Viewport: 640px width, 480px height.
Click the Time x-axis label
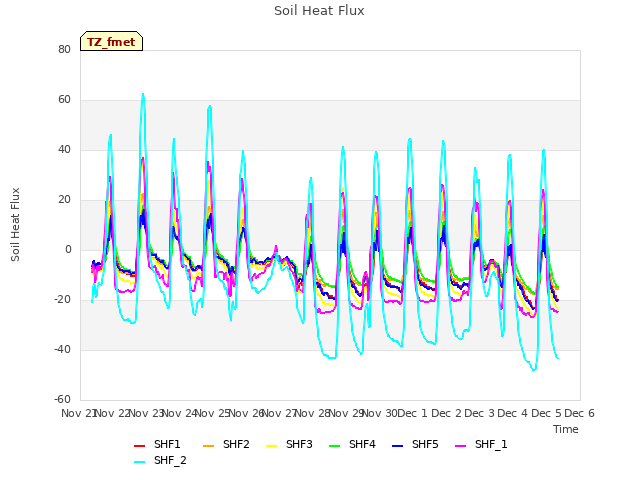[x=566, y=429]
